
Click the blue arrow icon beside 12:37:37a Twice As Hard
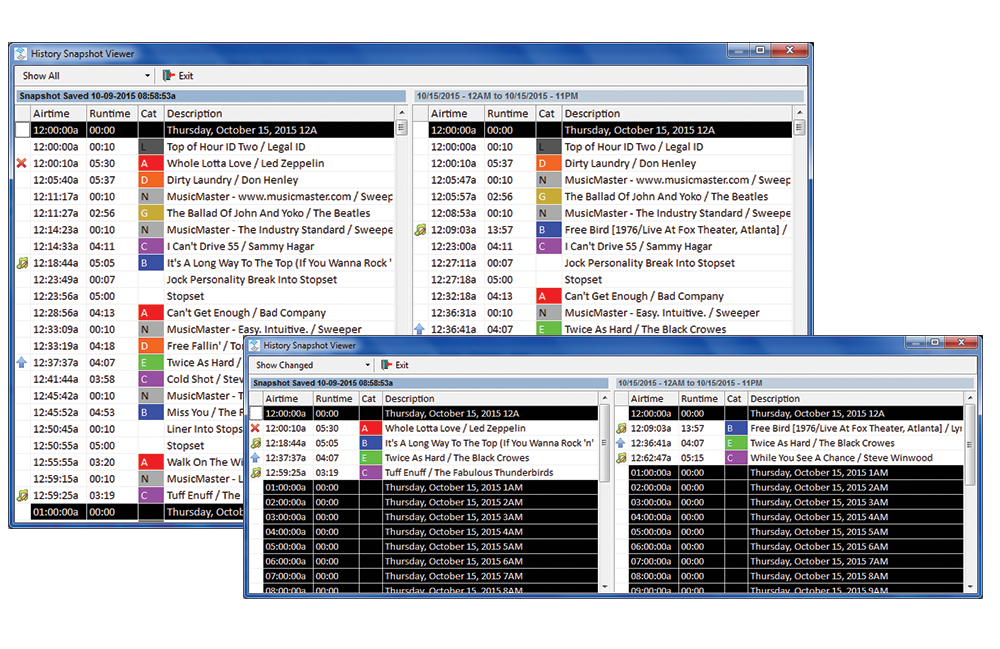pos(256,458)
